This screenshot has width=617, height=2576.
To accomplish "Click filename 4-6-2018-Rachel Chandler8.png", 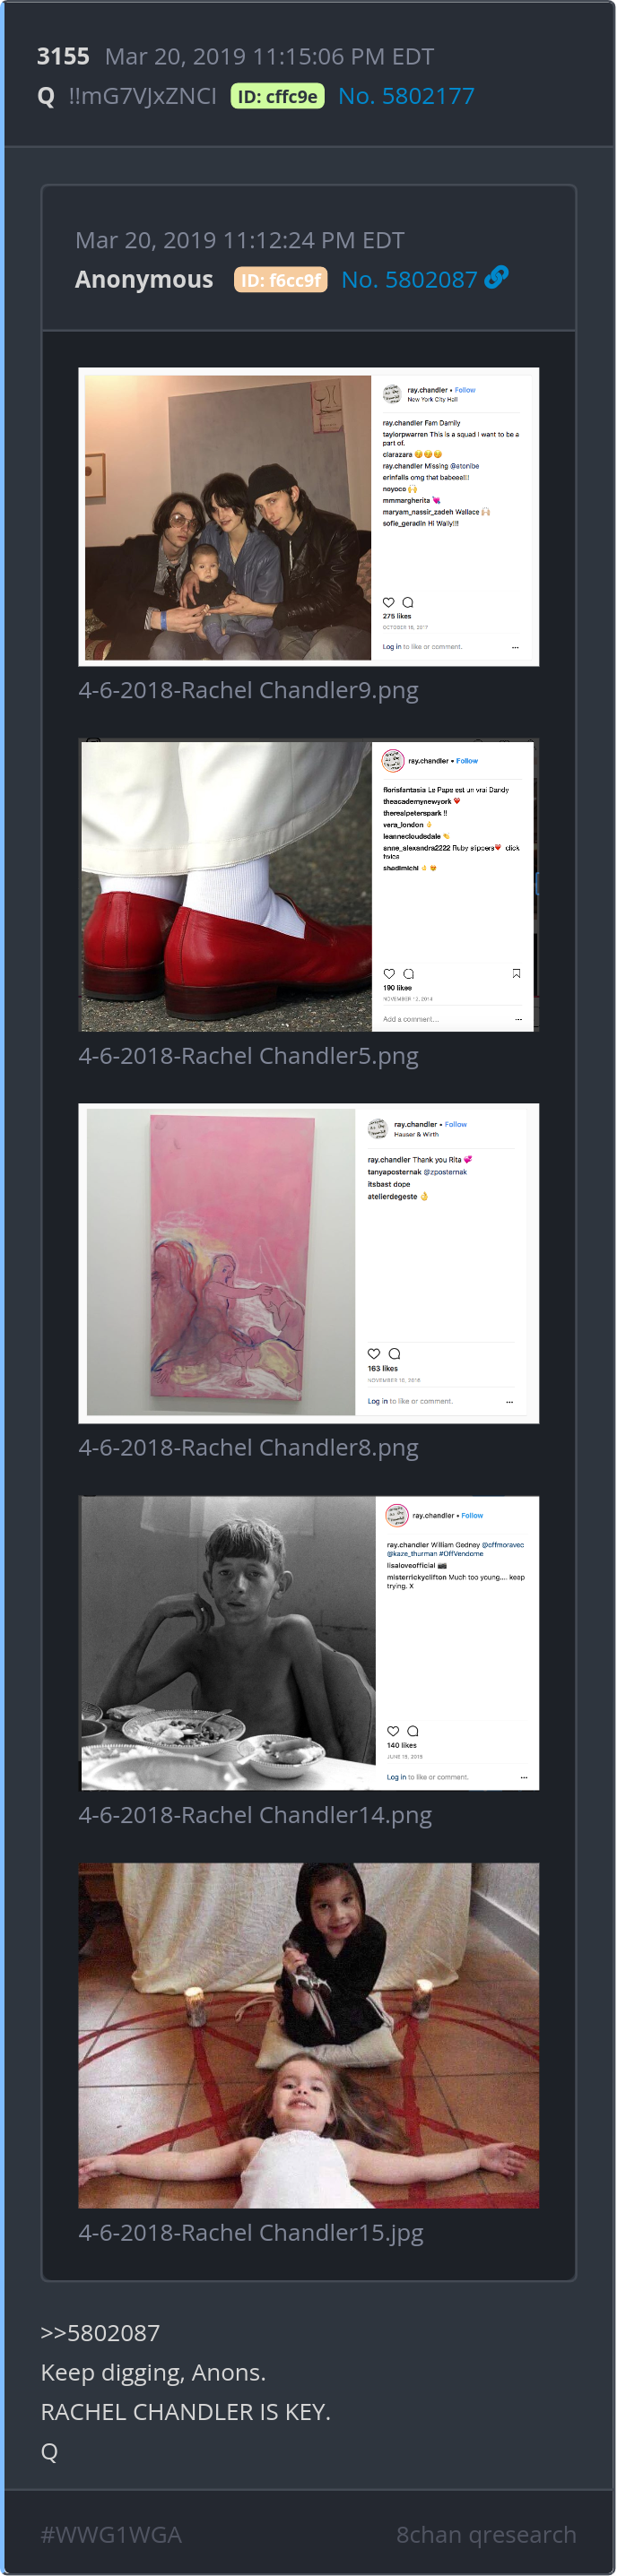I will pyautogui.click(x=248, y=1447).
